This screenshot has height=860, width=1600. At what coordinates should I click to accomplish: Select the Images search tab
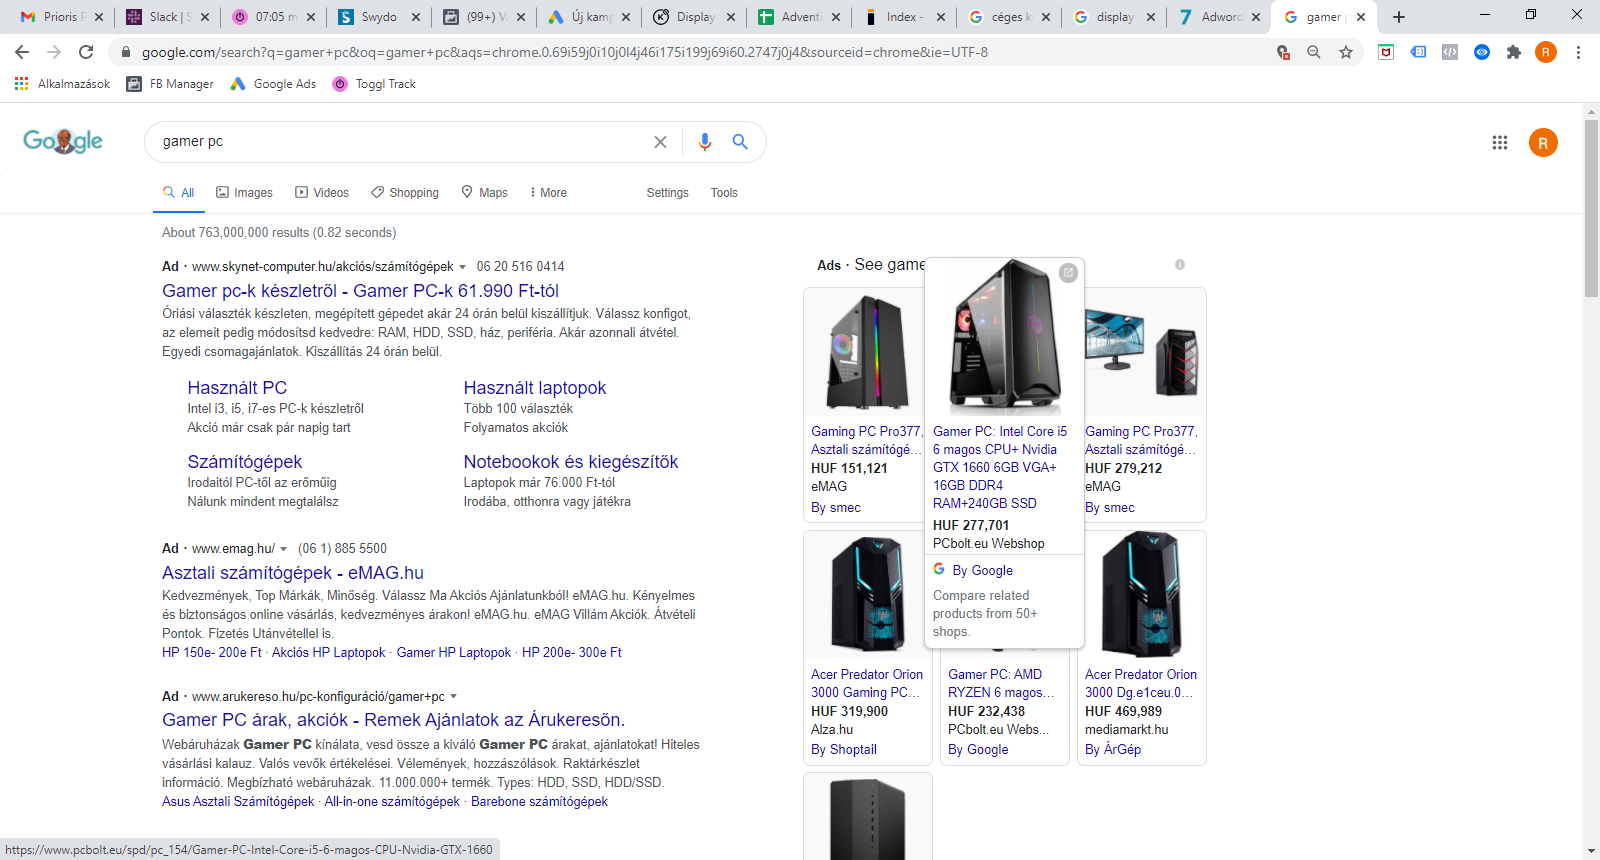244,193
